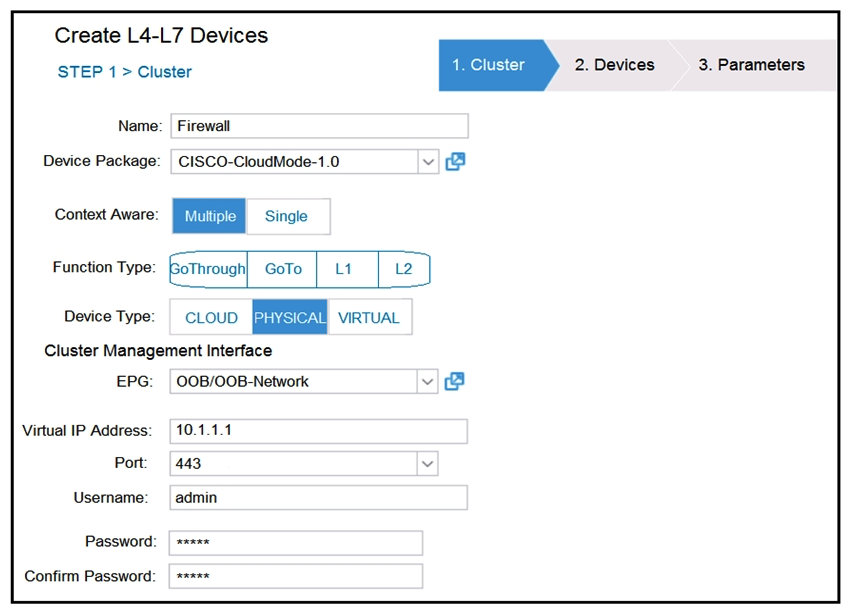Expand the Device Package dropdown arrow
The height and width of the screenshot is (613, 850).
(x=428, y=162)
